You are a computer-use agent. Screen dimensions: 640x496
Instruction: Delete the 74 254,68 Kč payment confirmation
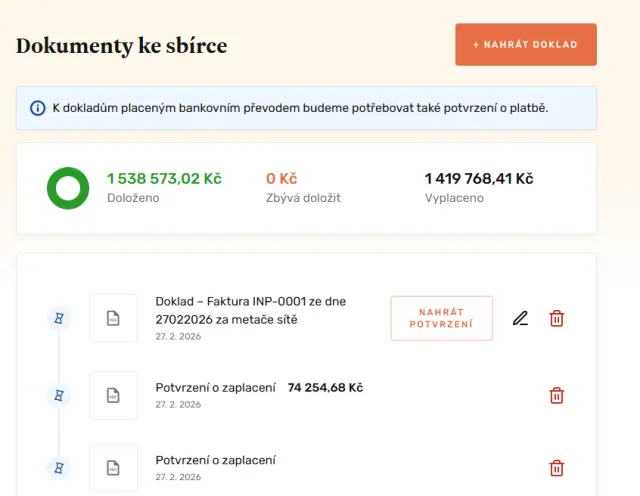point(557,396)
